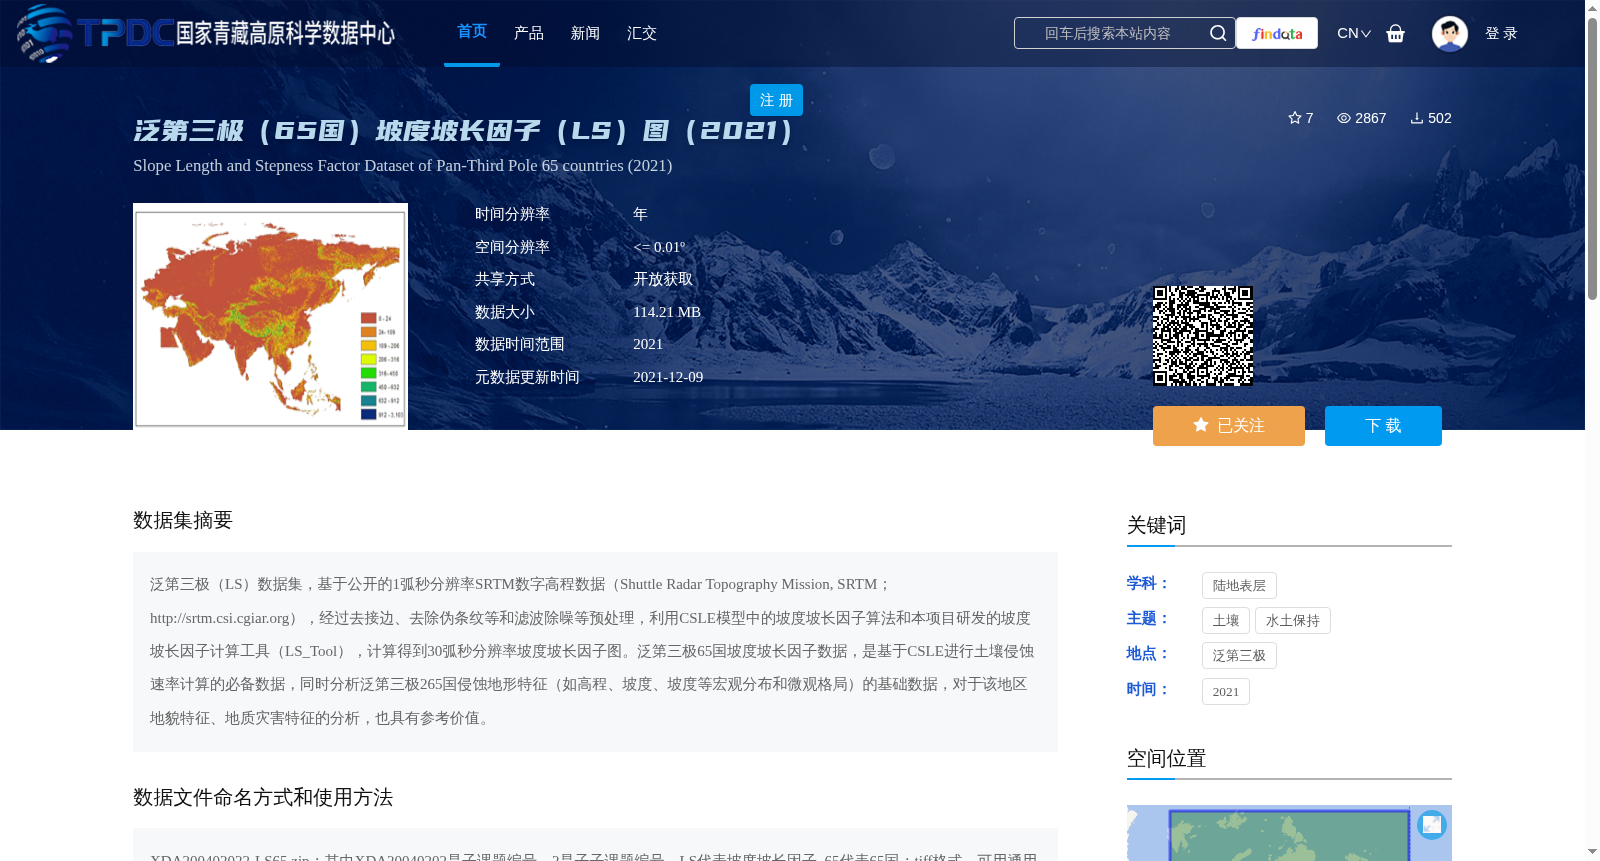Image resolution: width=1600 pixels, height=861 pixels.
Task: Expand the CN language dropdown
Action: [x=1354, y=33]
